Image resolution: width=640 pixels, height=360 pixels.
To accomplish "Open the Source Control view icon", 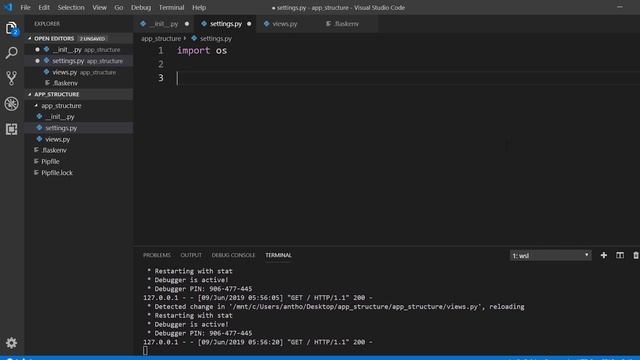I will pos(11,78).
